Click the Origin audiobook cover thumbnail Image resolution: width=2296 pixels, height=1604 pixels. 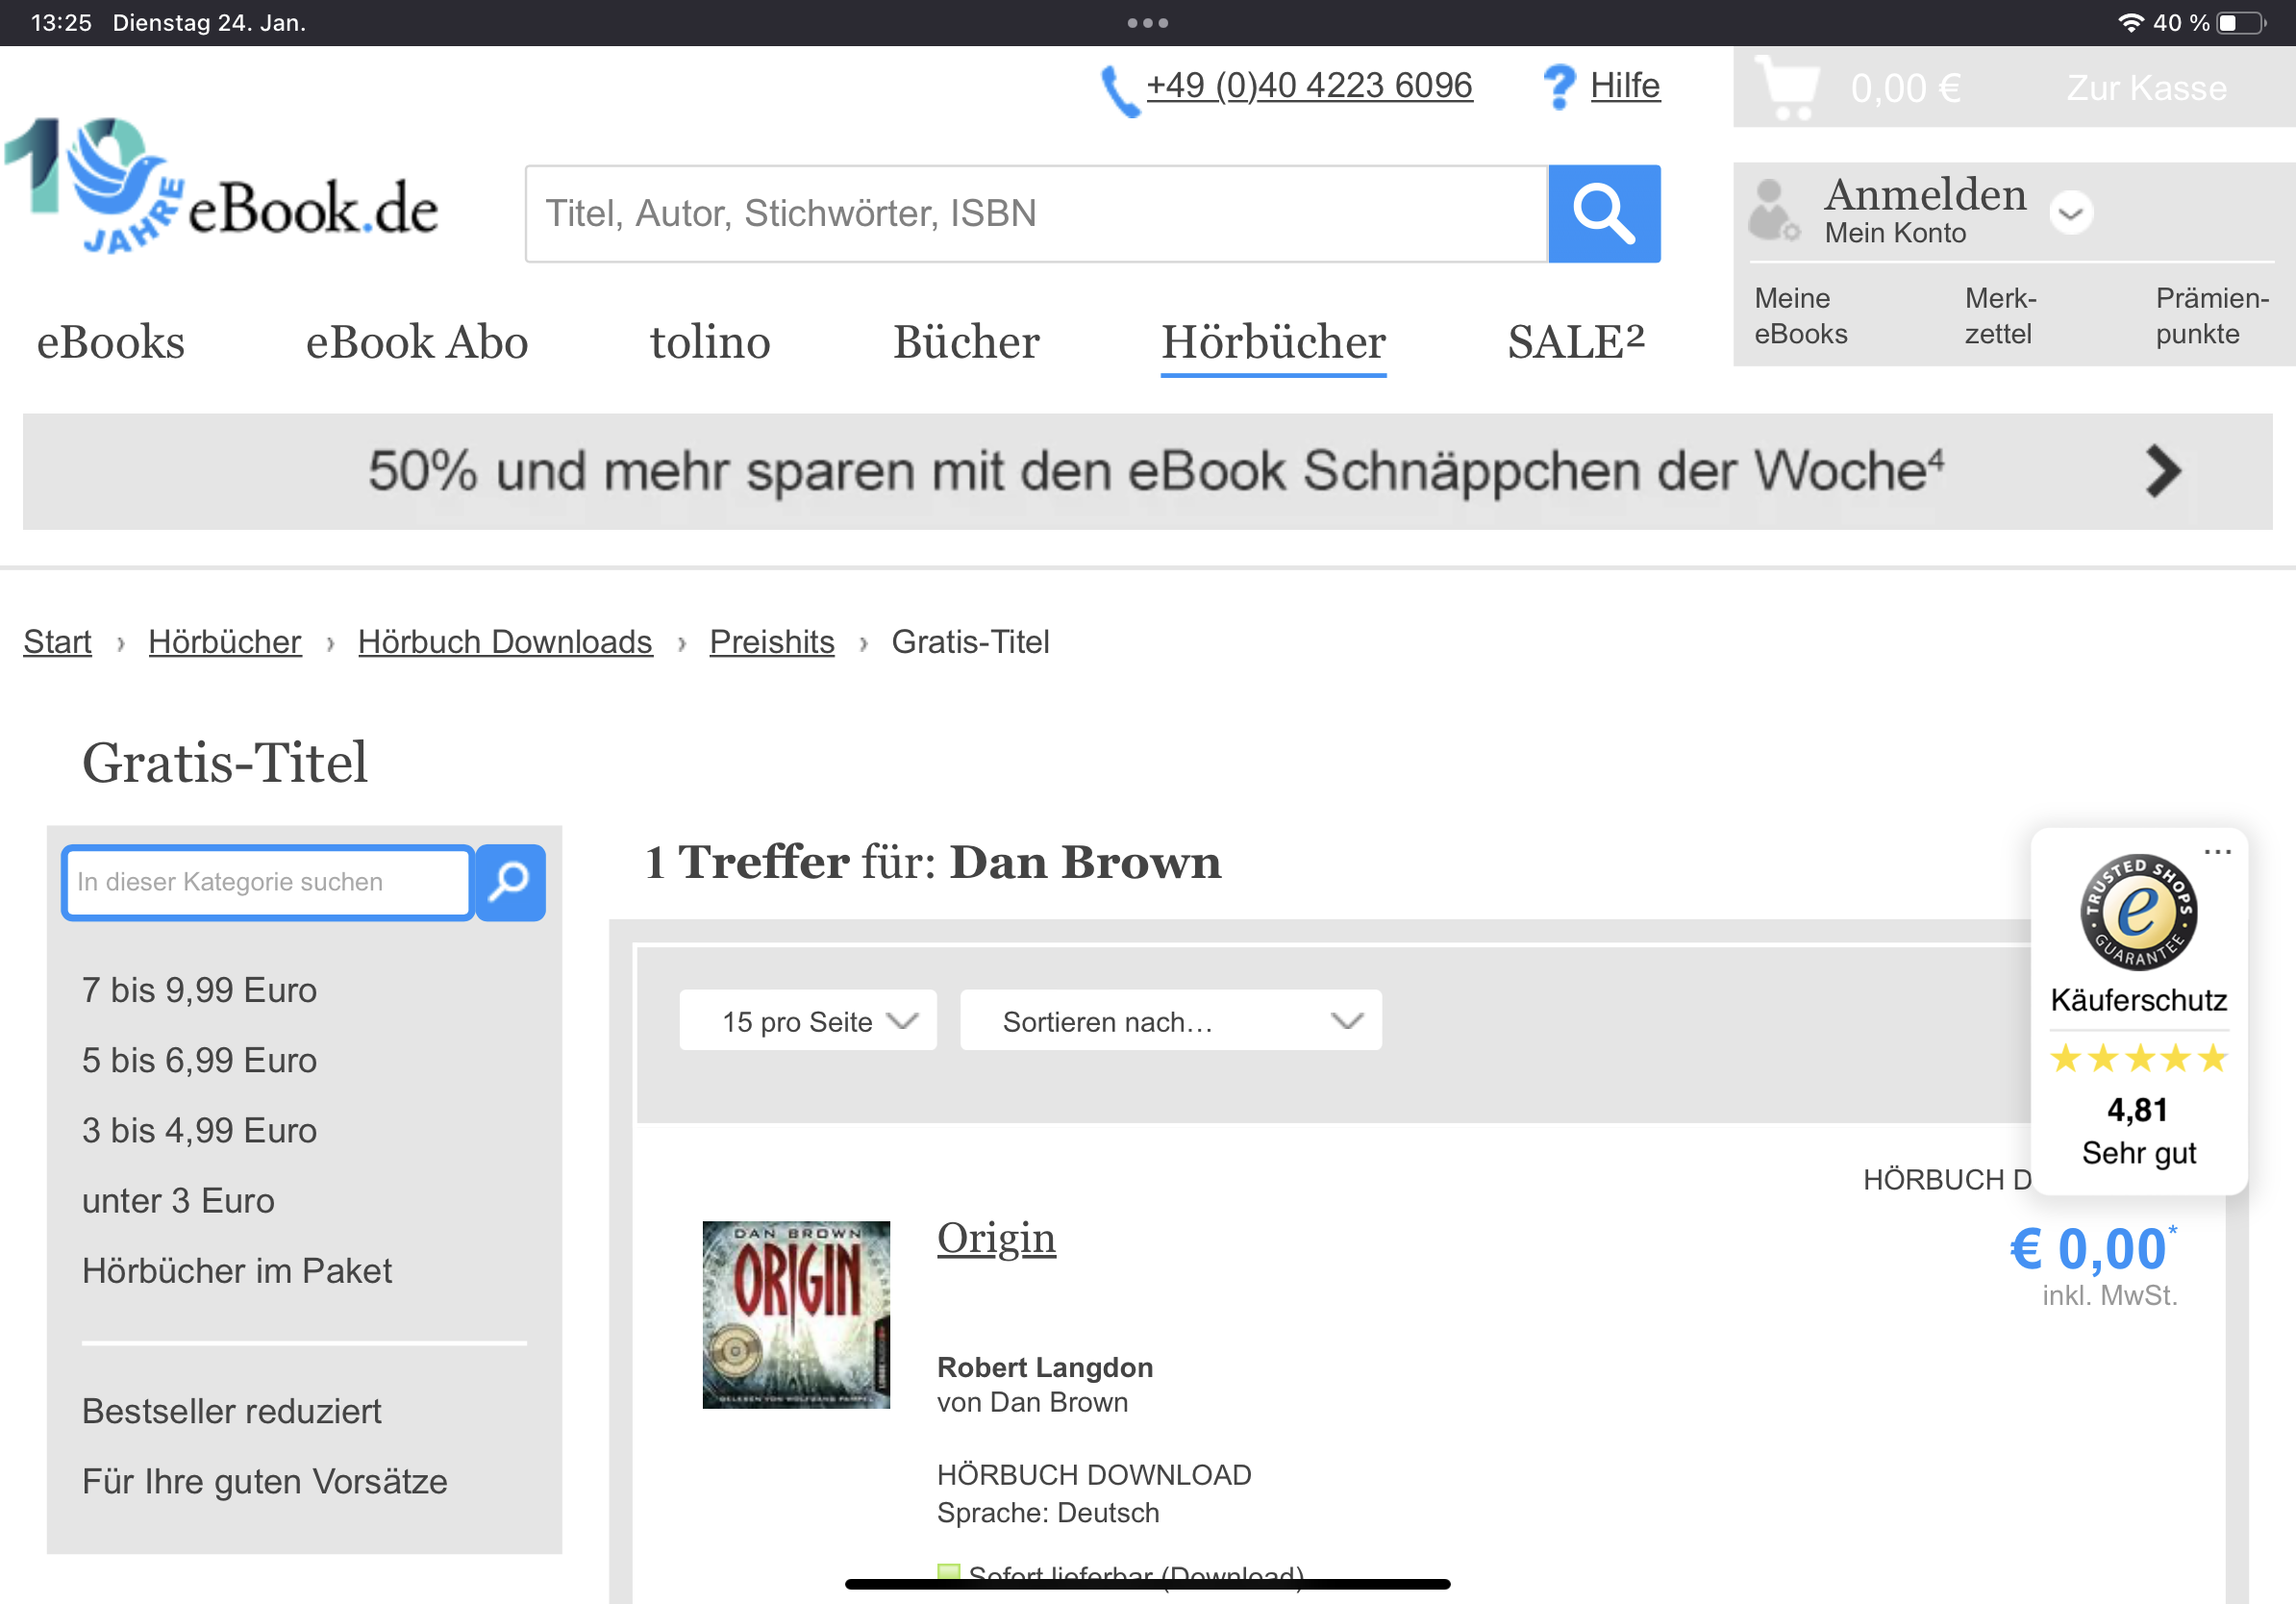pyautogui.click(x=796, y=1314)
